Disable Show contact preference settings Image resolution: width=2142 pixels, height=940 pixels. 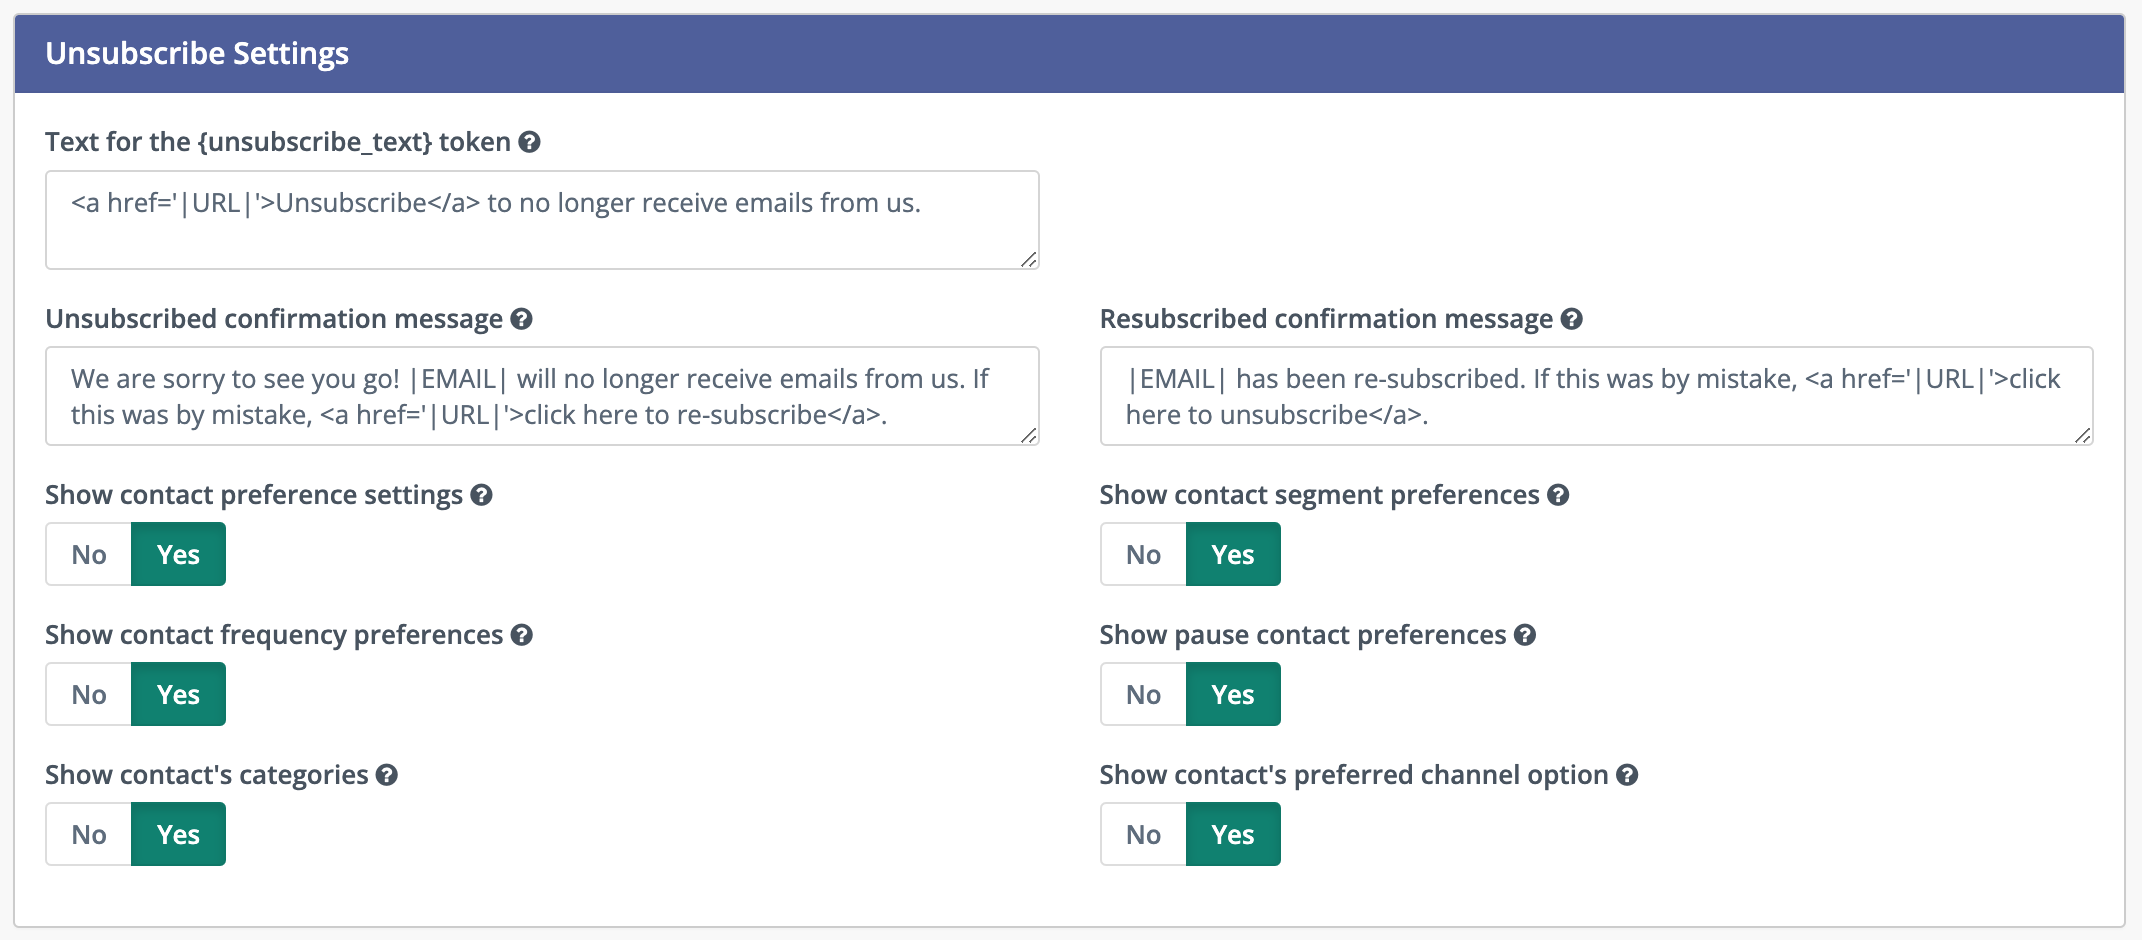coord(88,554)
